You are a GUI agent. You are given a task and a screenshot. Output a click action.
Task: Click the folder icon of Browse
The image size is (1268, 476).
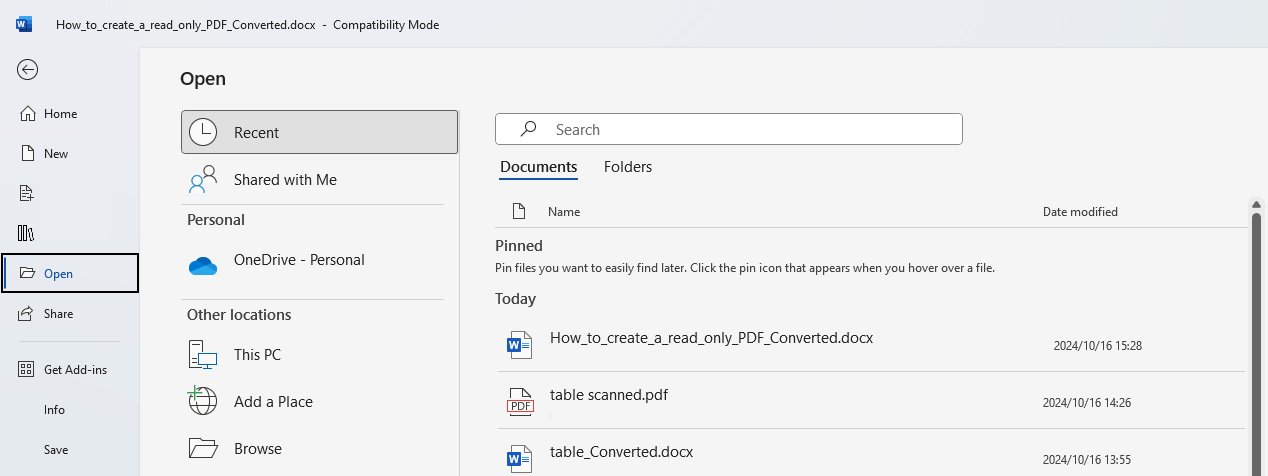point(203,448)
